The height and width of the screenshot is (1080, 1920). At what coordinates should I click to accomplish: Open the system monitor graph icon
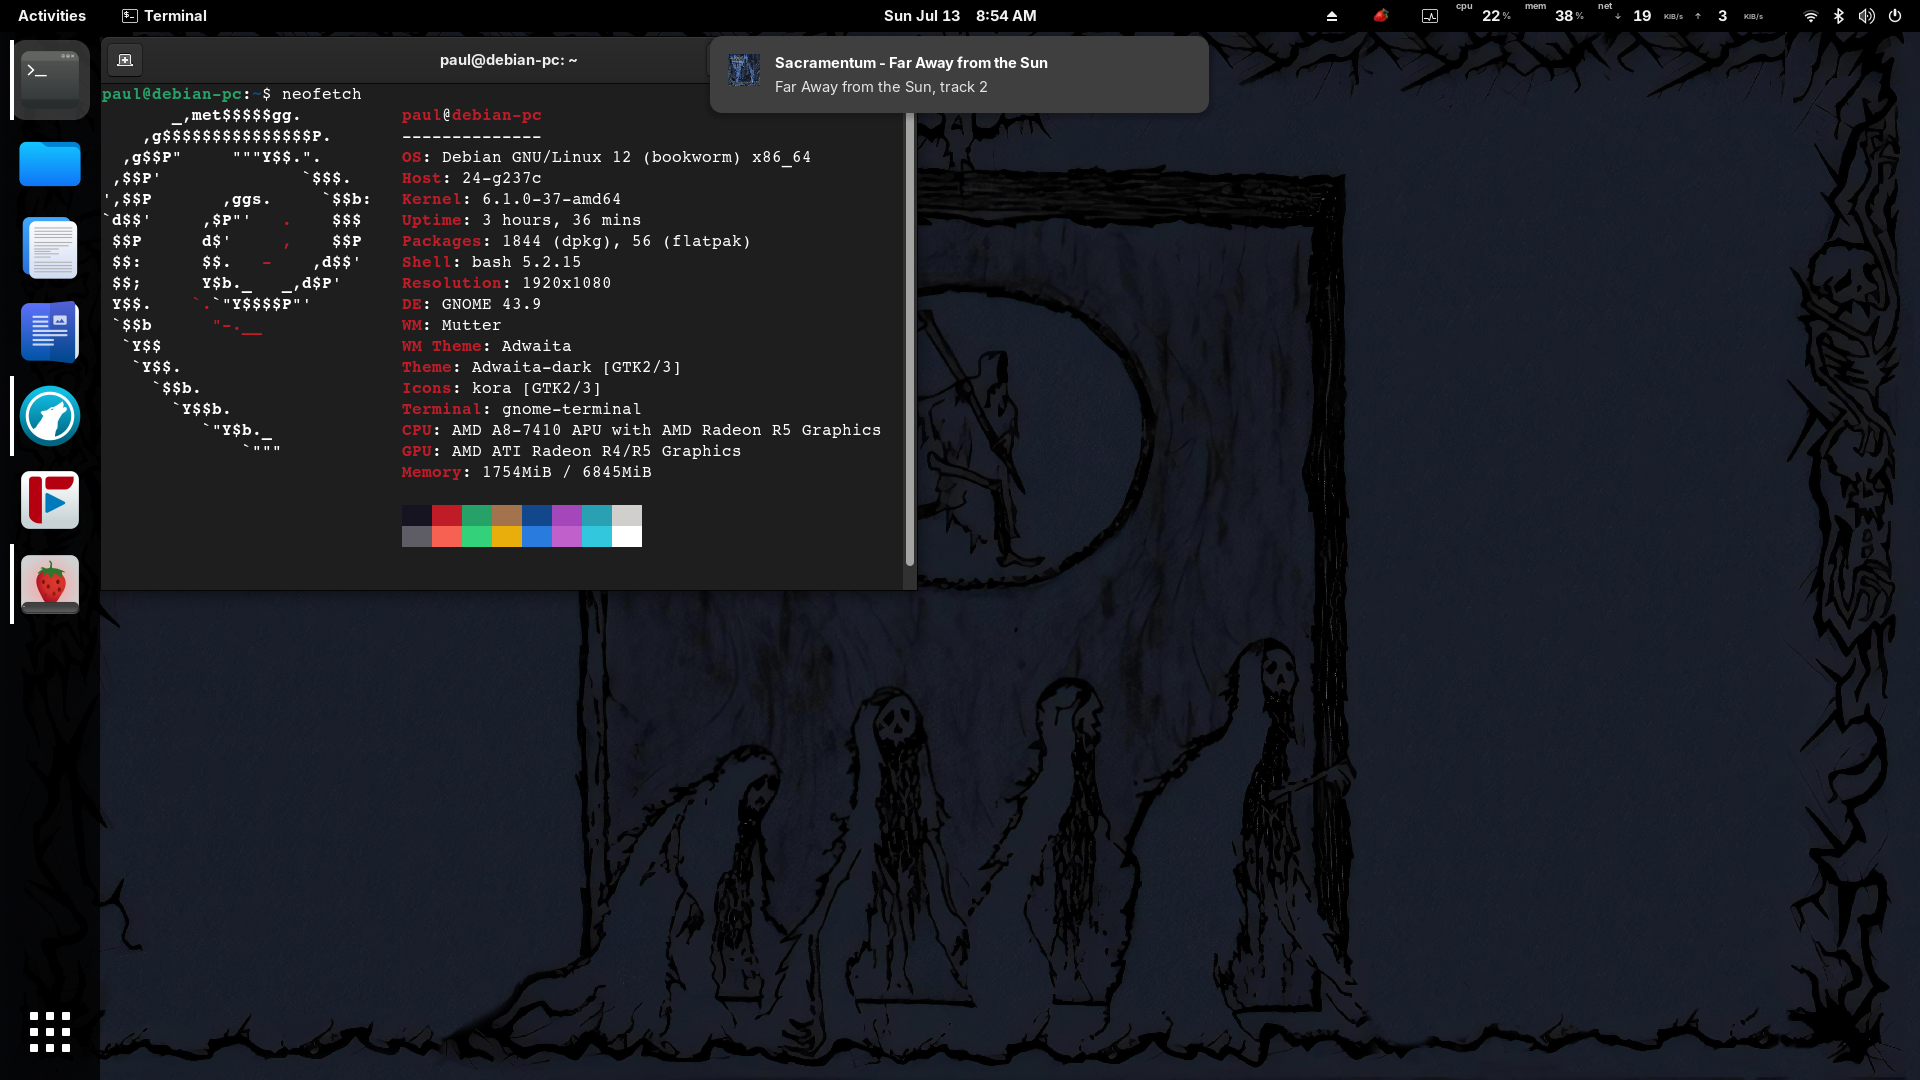(x=1430, y=16)
